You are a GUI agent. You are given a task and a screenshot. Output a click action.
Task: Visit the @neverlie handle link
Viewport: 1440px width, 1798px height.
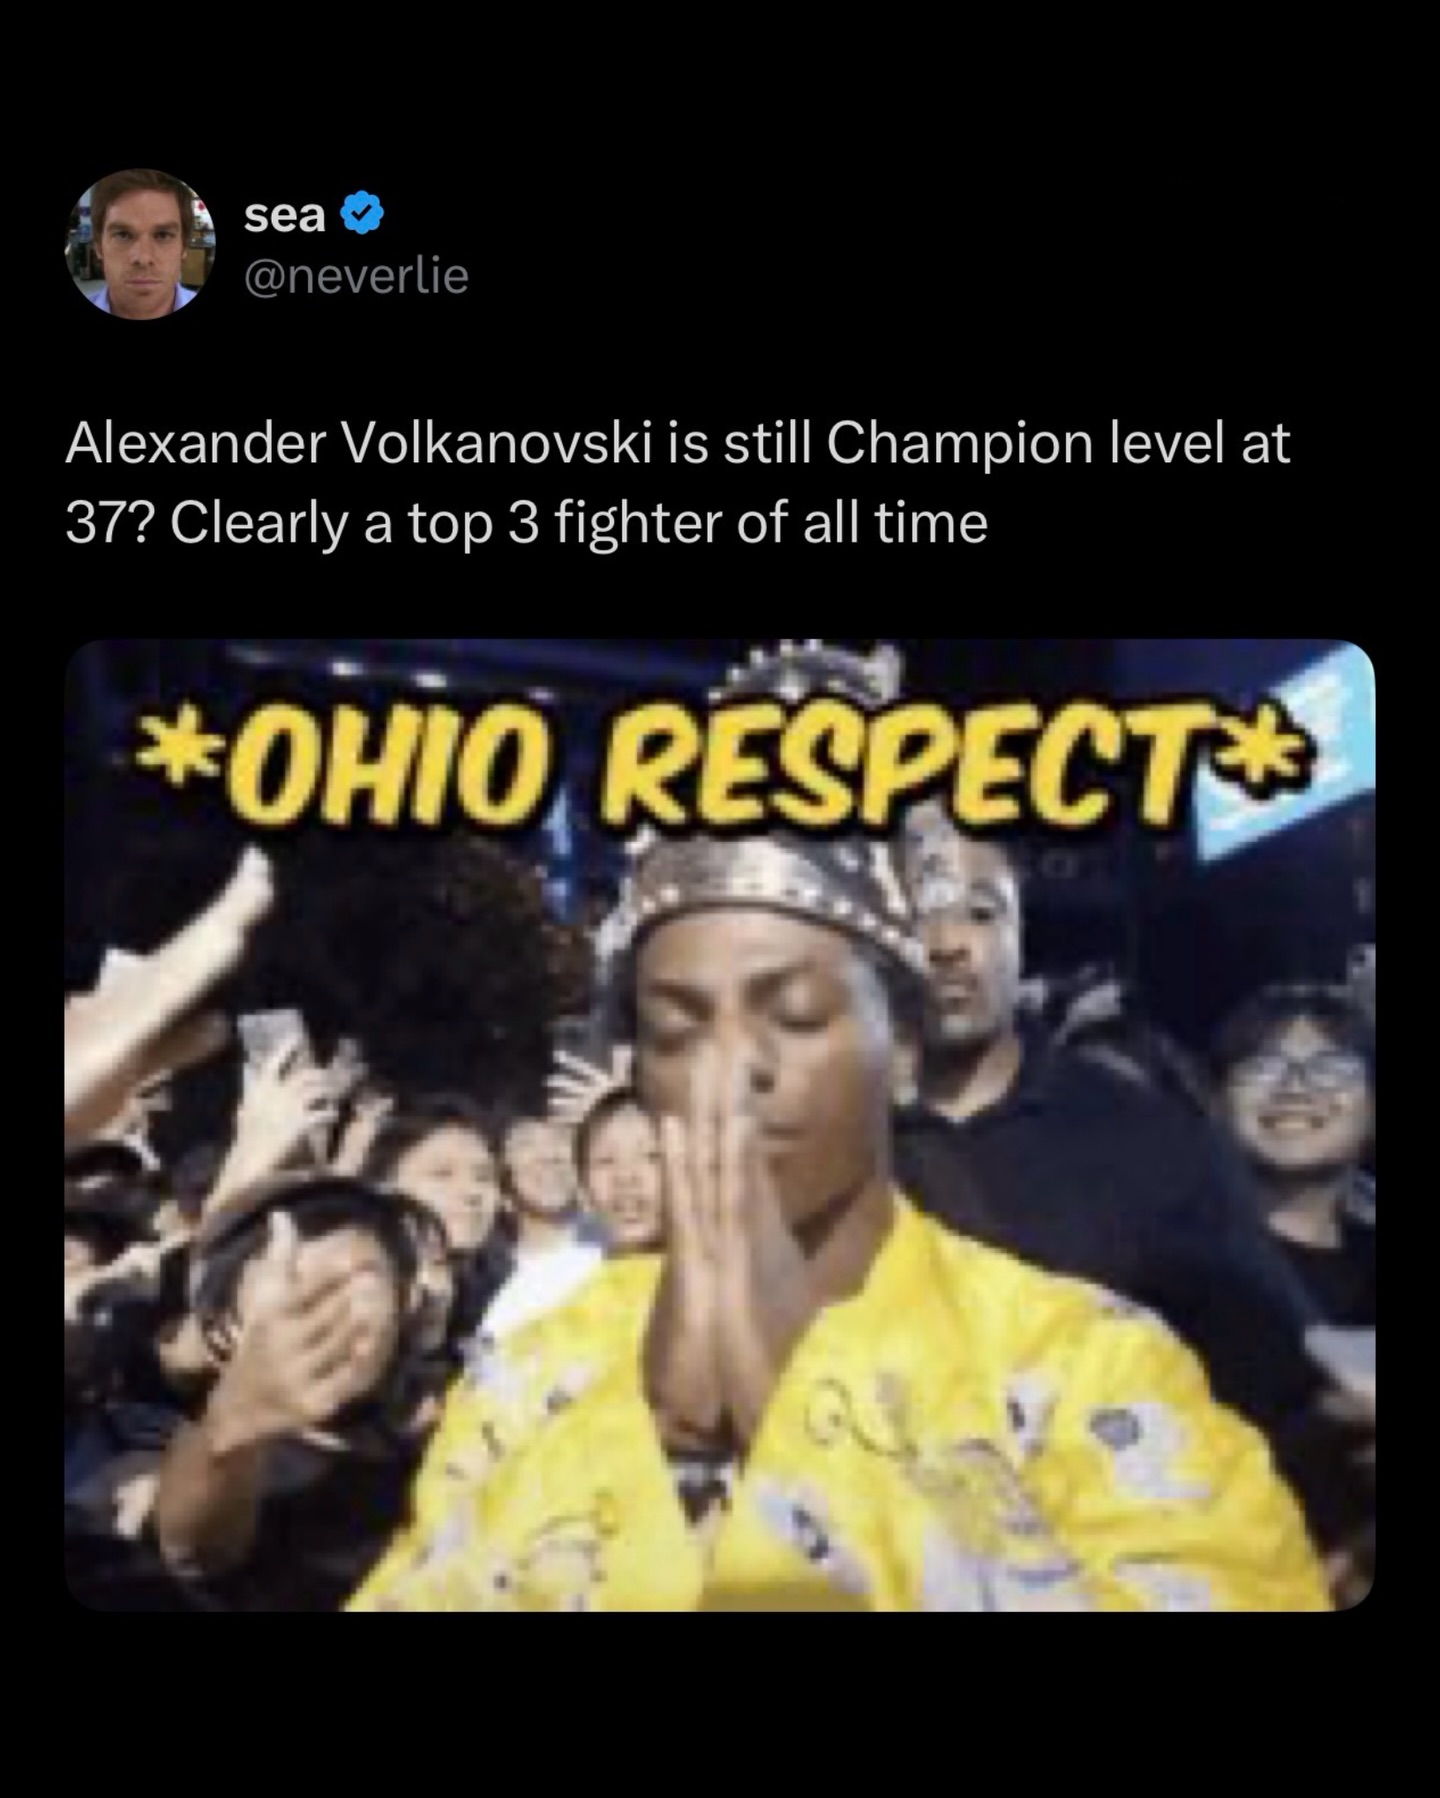tap(356, 276)
